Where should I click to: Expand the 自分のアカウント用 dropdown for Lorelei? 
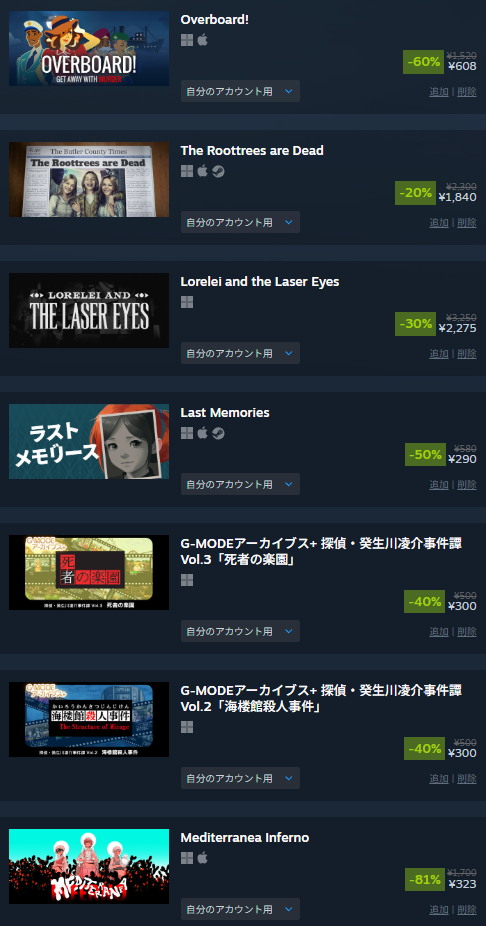point(240,353)
